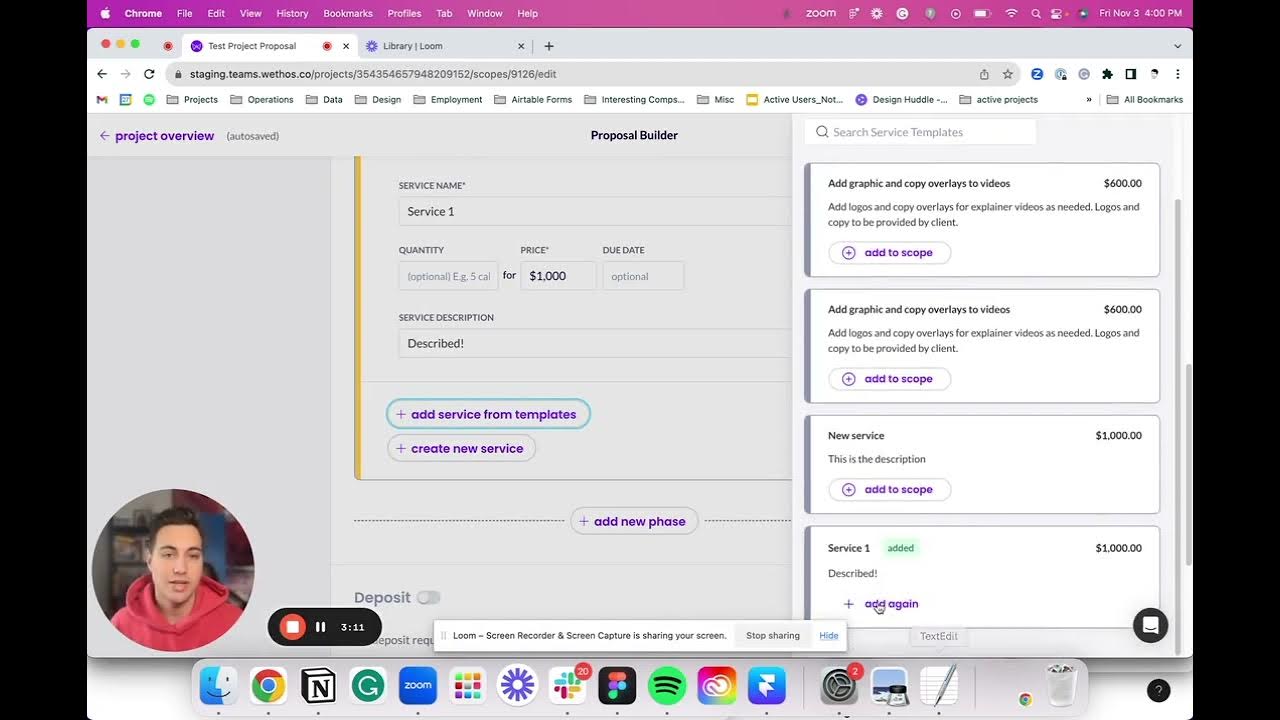The width and height of the screenshot is (1280, 720).
Task: Open the Bookmarks menu in the menu bar
Action: point(347,13)
